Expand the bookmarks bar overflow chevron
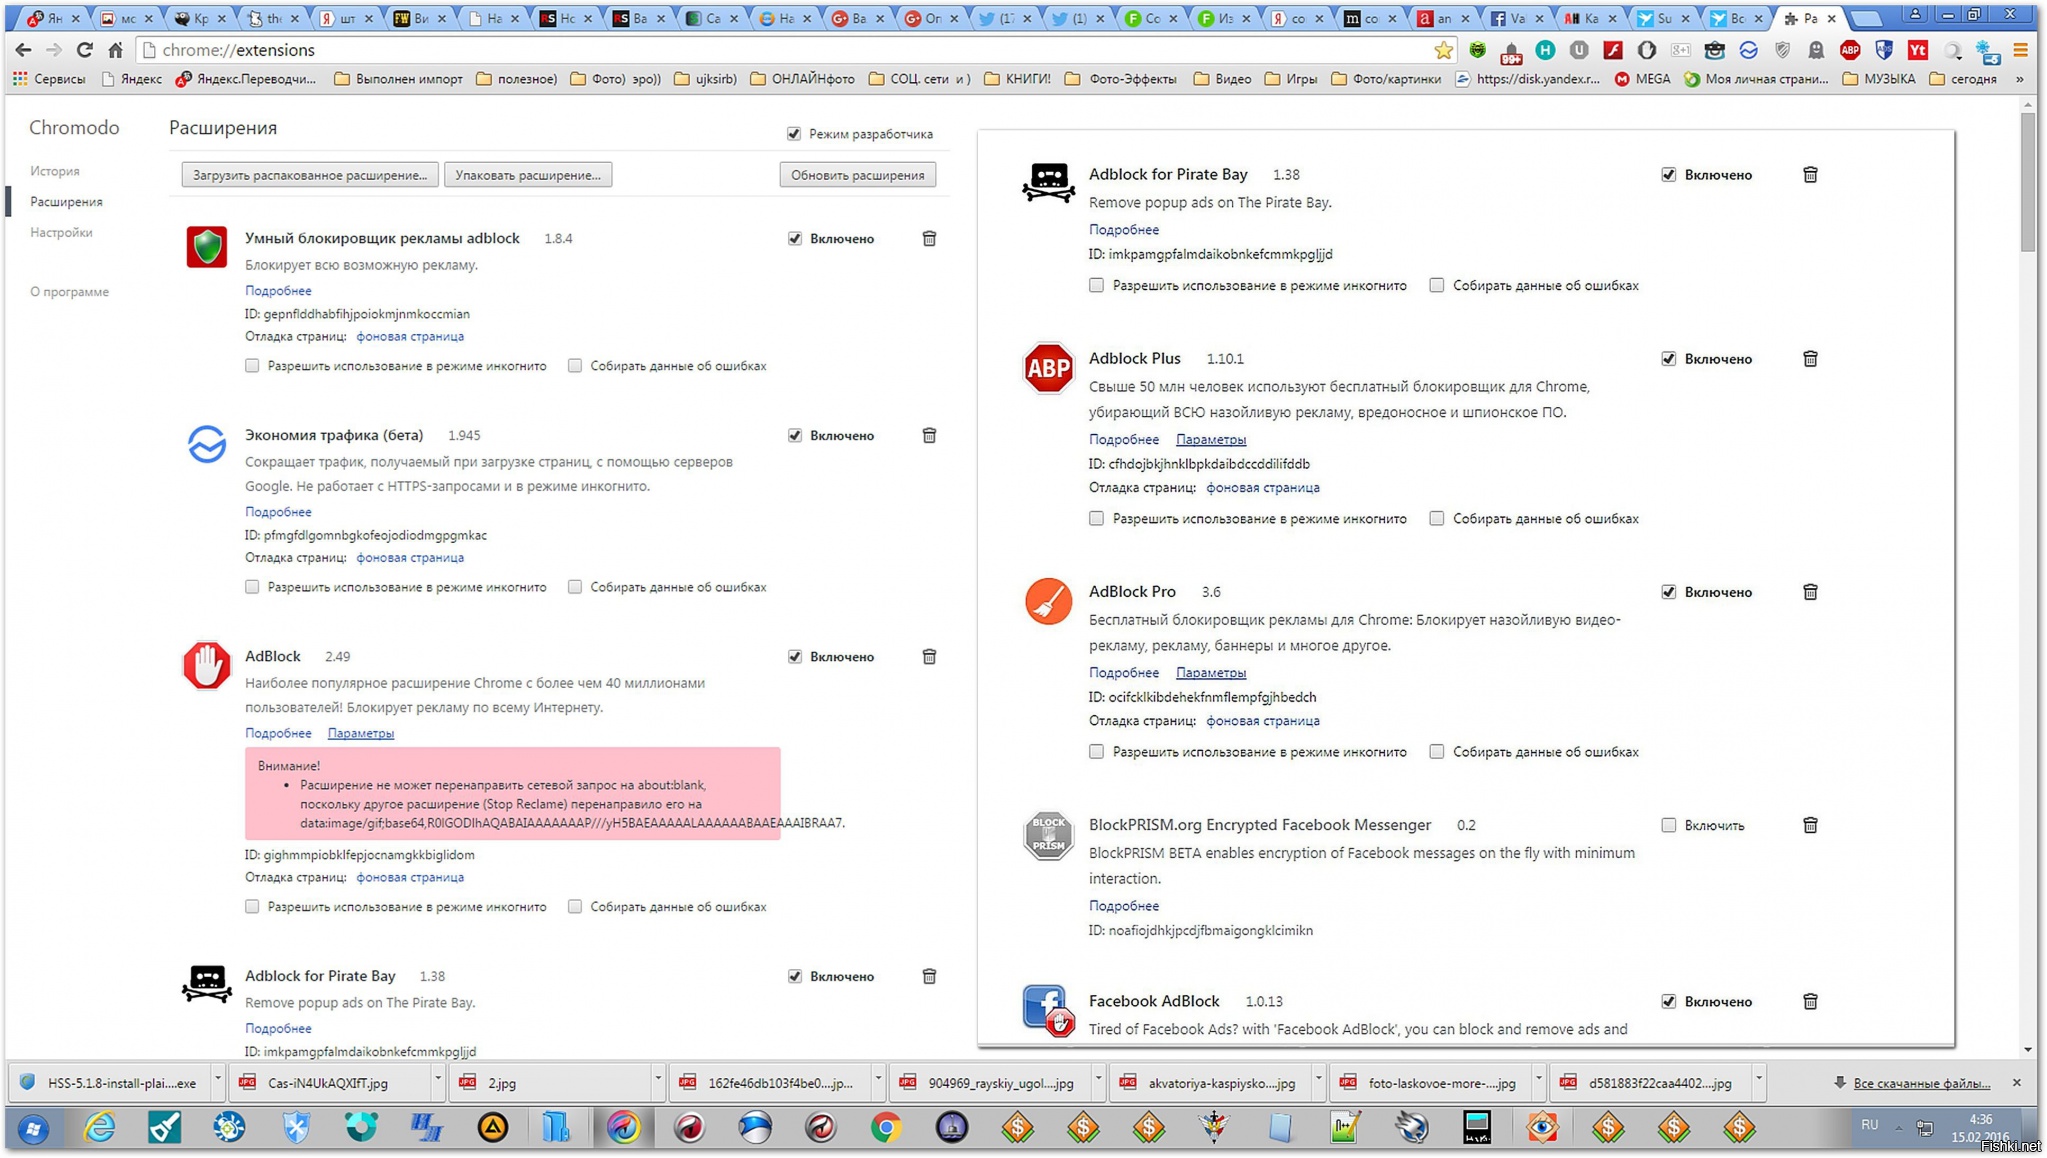Screen dimensions: 2047x1158 tap(2020, 79)
